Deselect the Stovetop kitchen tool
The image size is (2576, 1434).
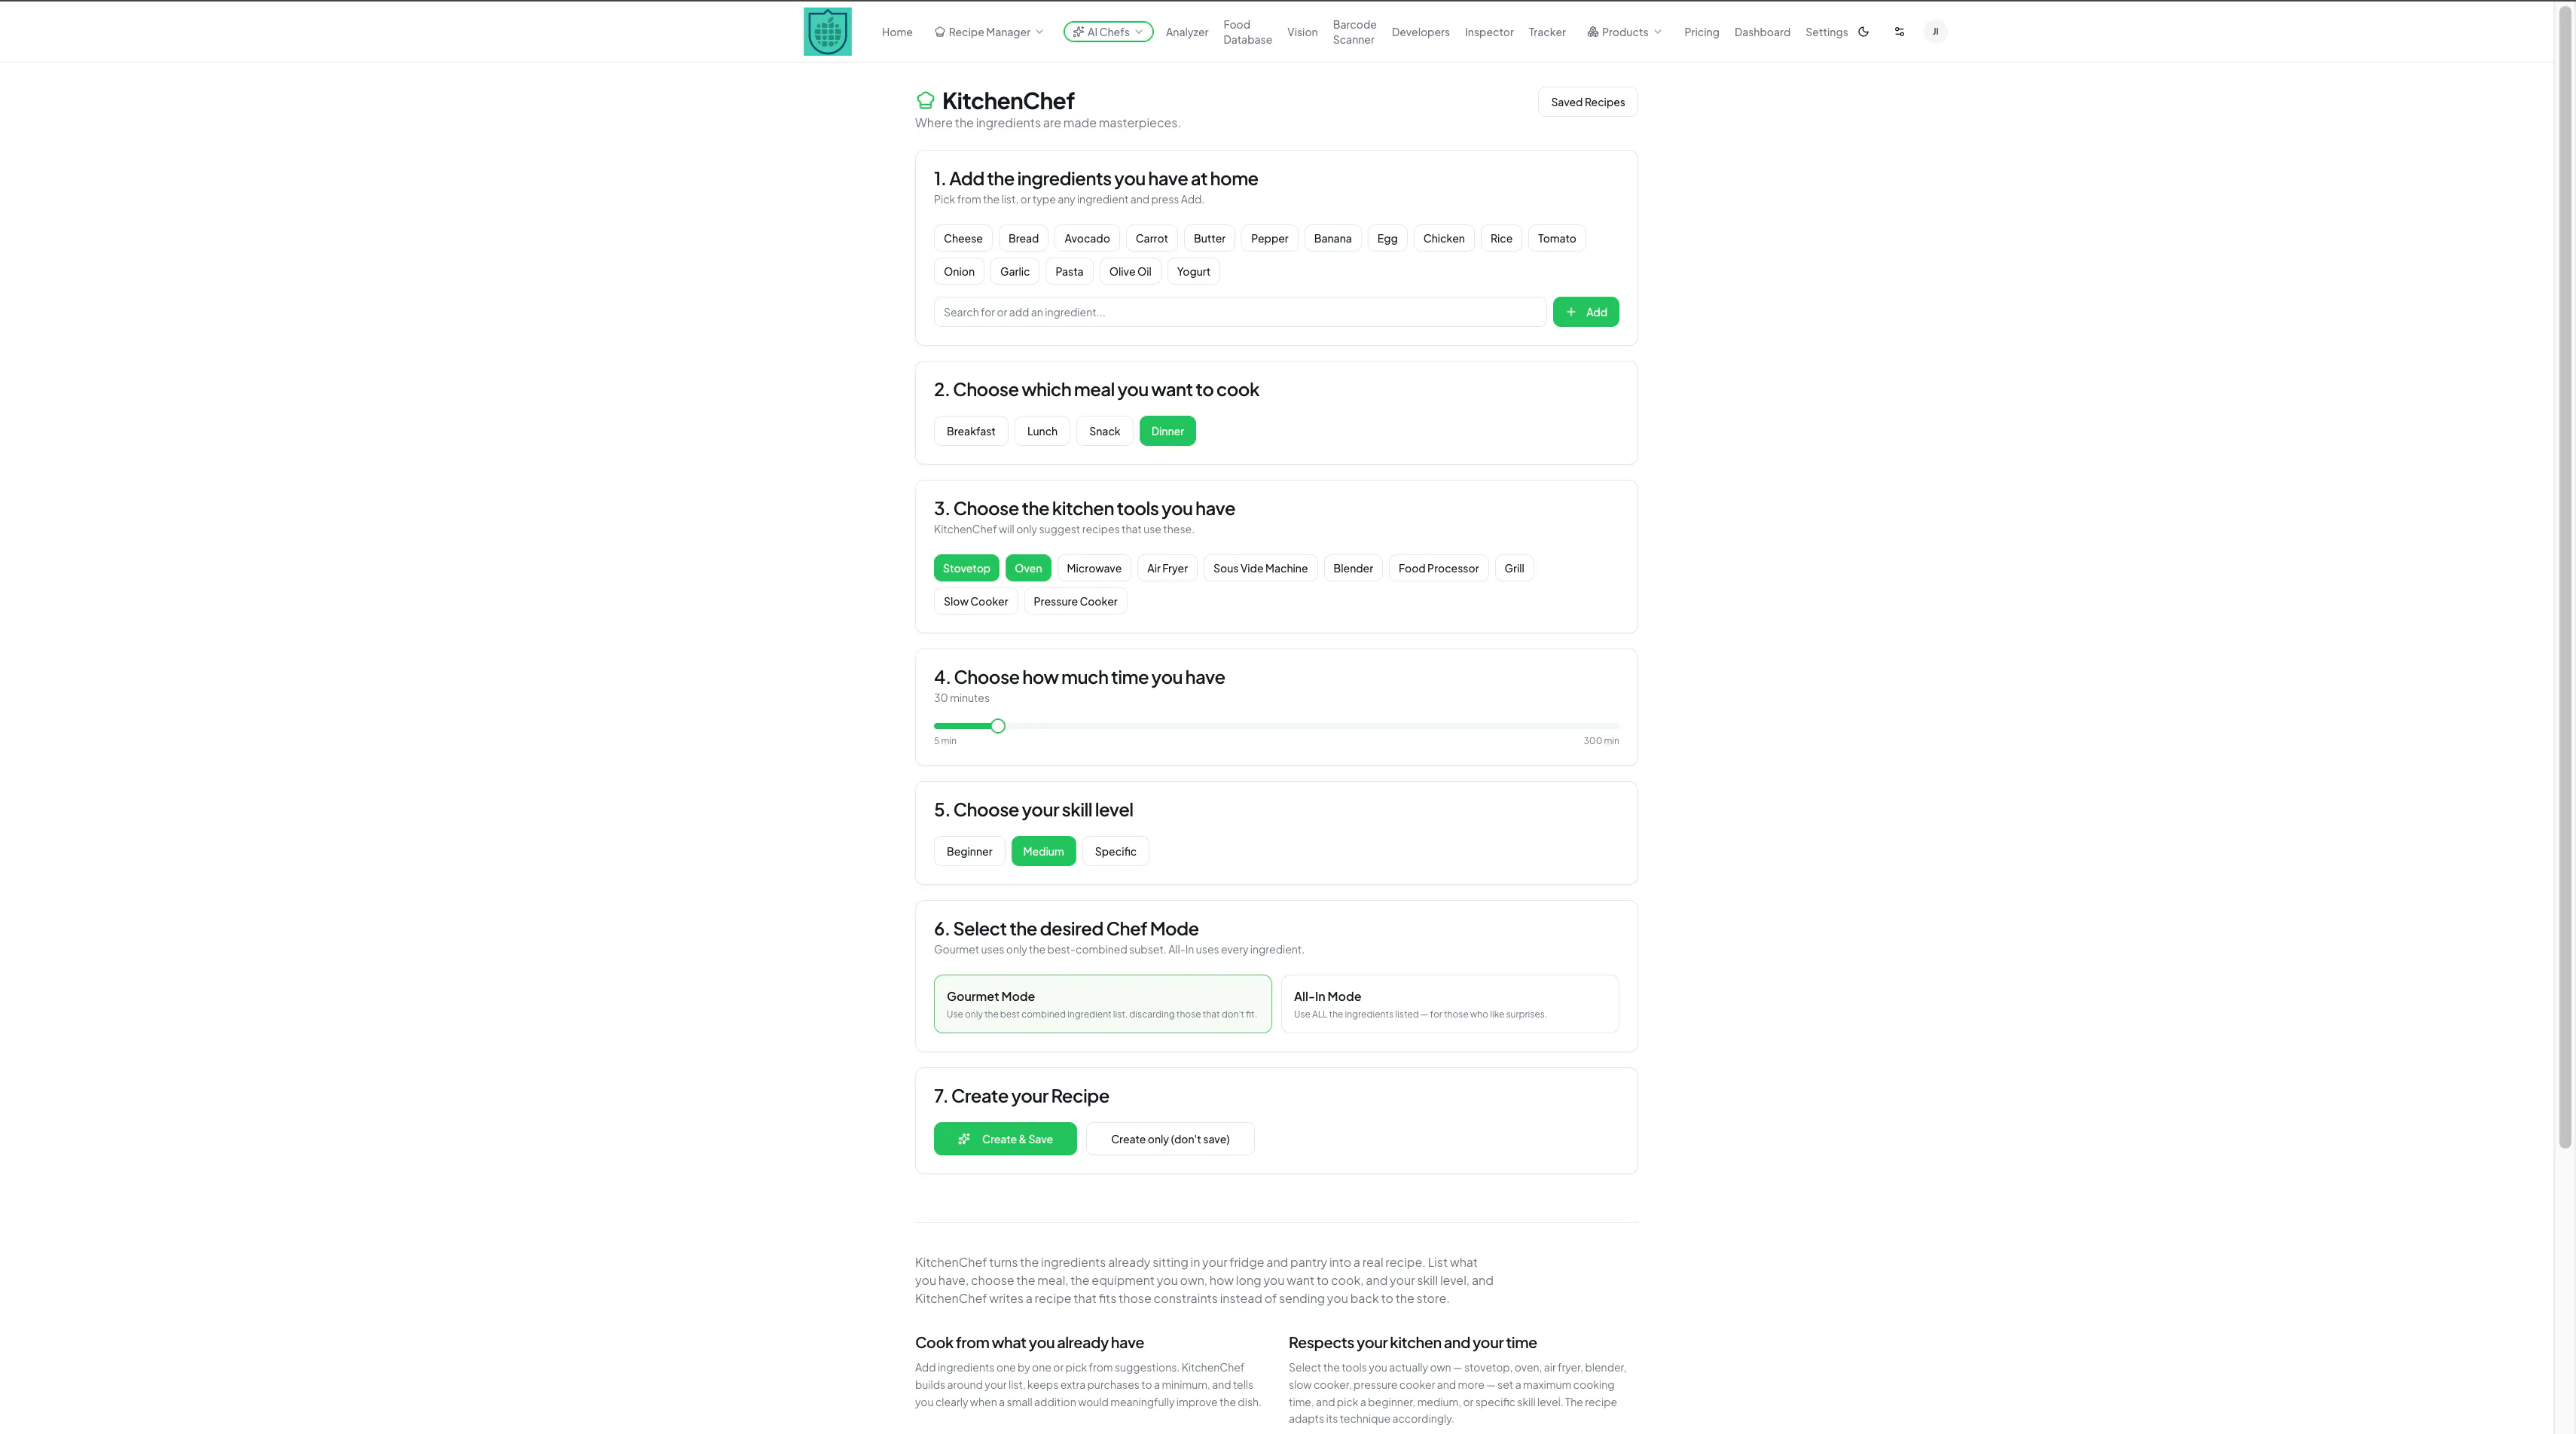966,568
